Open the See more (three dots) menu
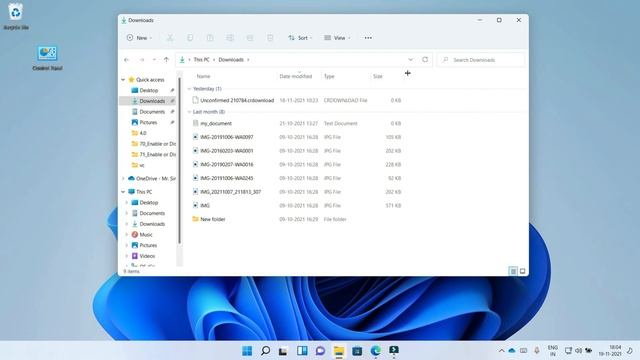The image size is (640, 360). coord(368,38)
